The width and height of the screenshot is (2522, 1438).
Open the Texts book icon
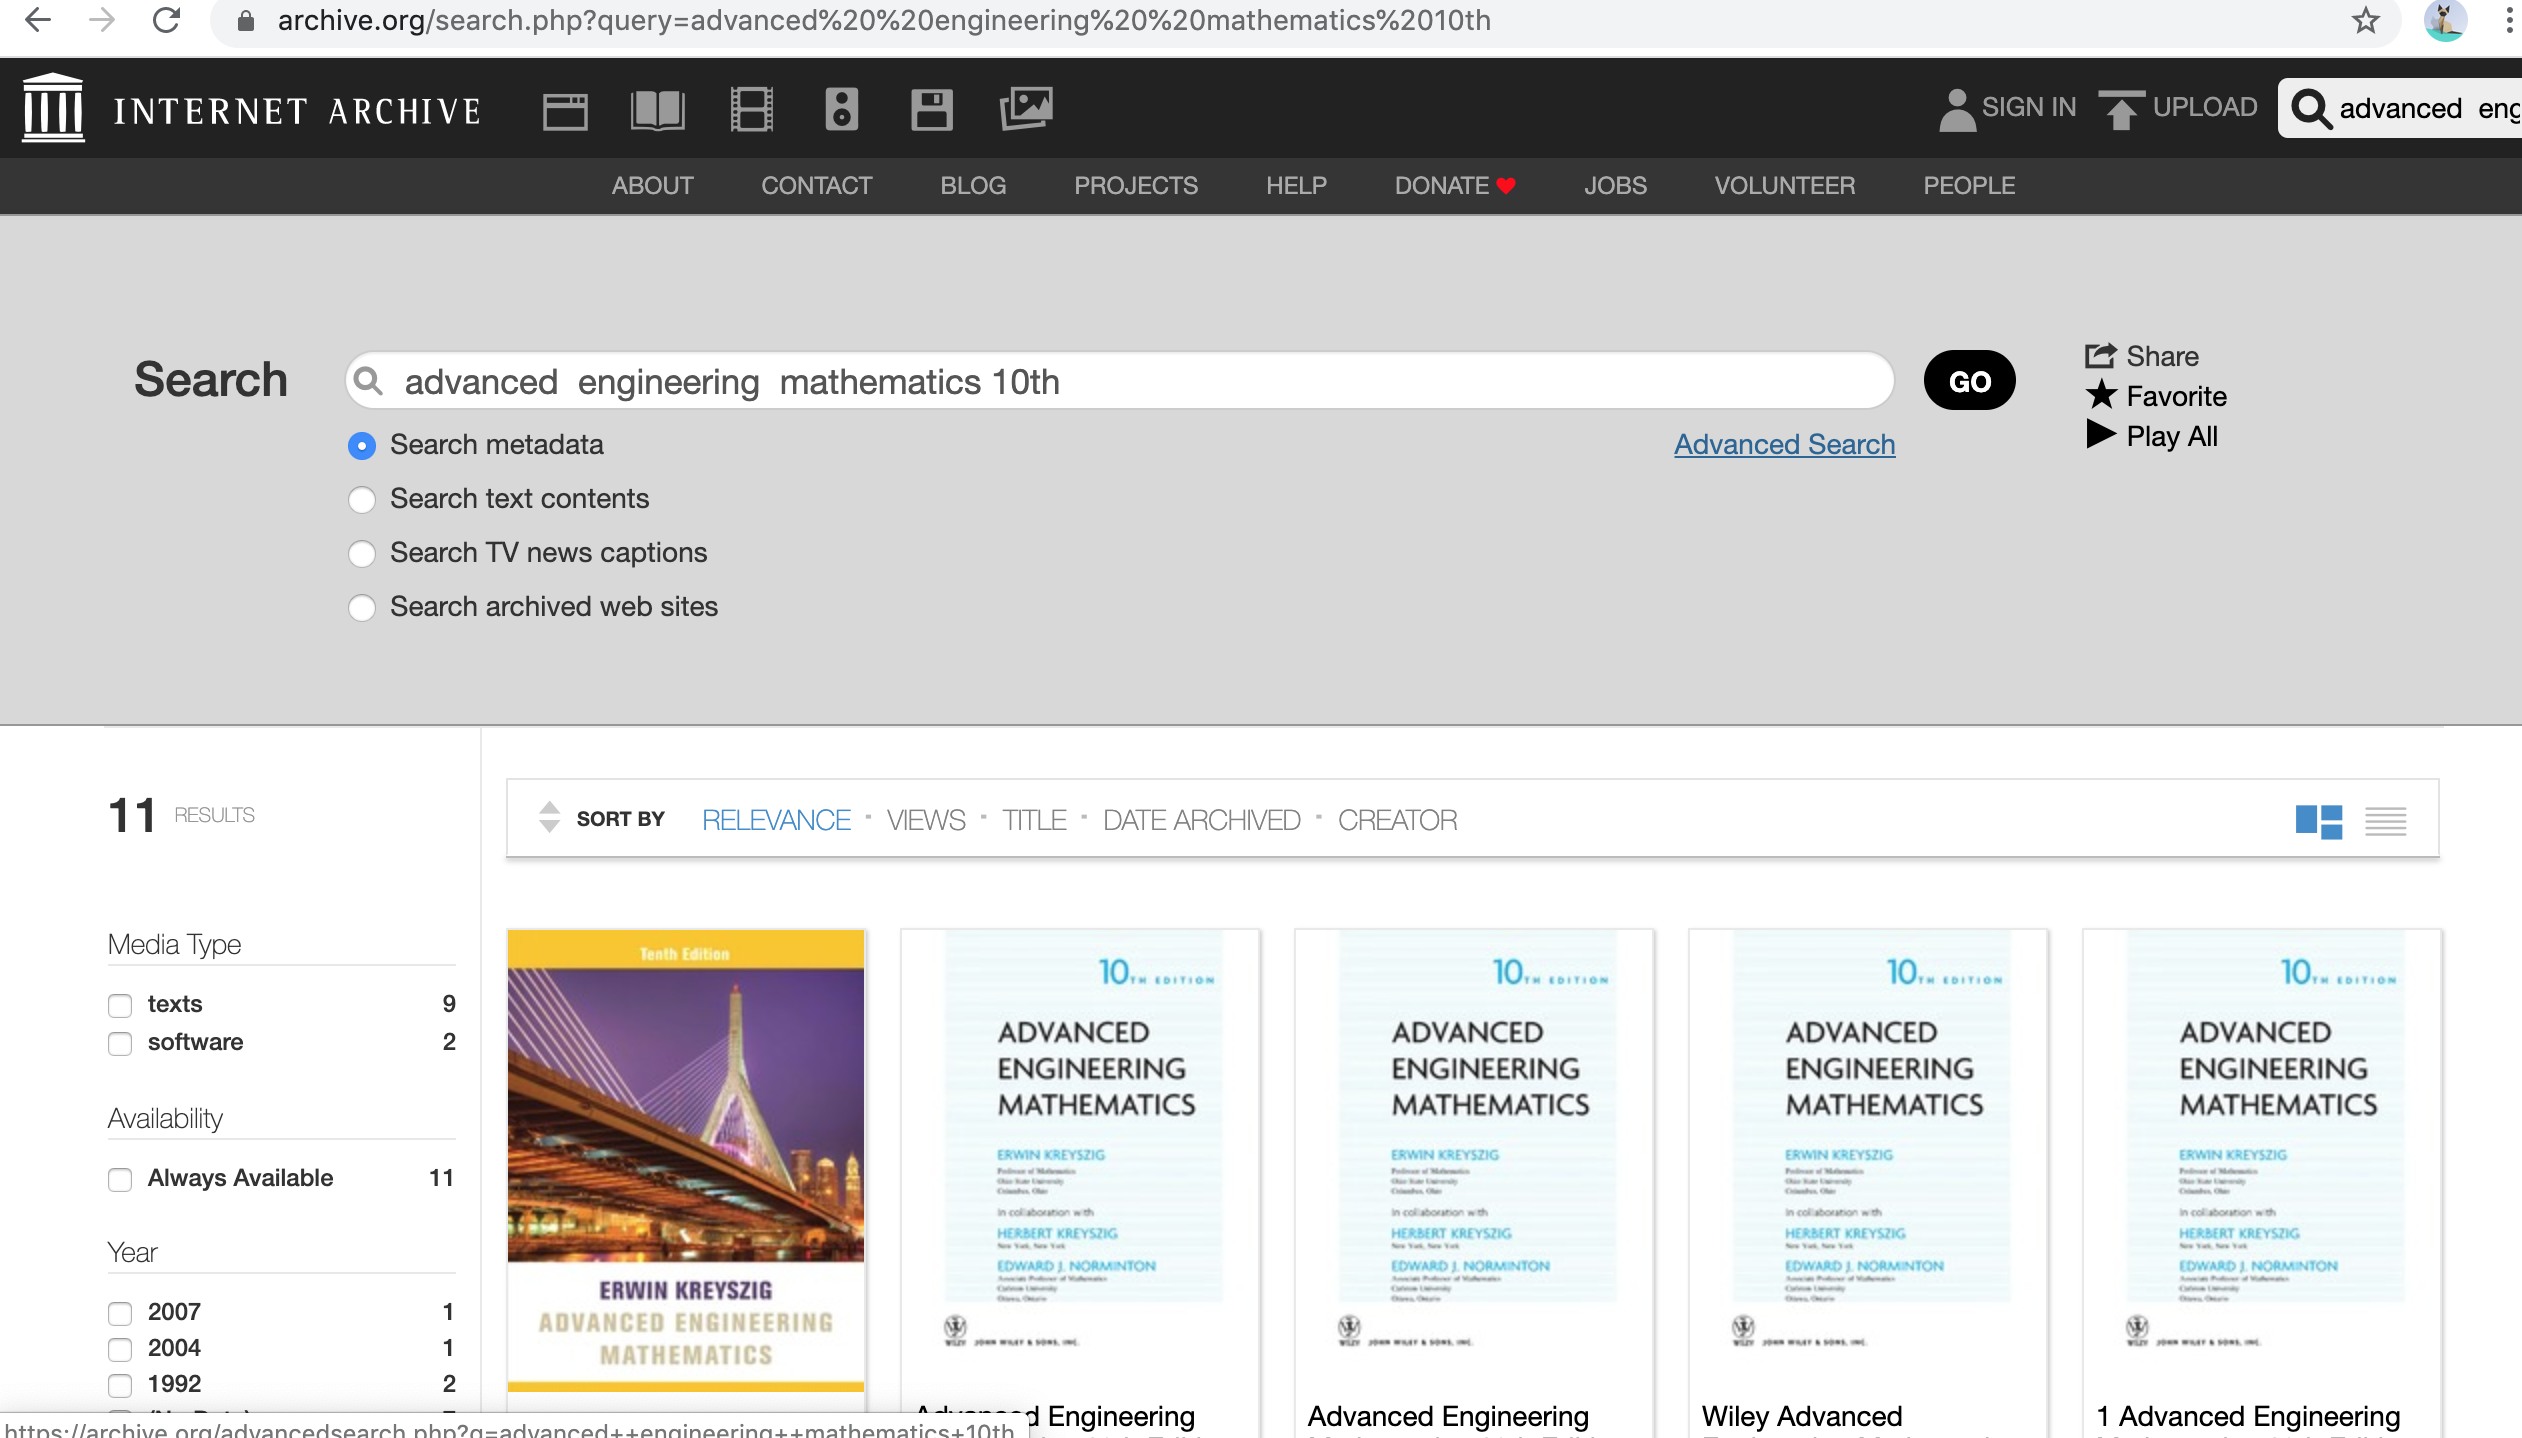(658, 110)
